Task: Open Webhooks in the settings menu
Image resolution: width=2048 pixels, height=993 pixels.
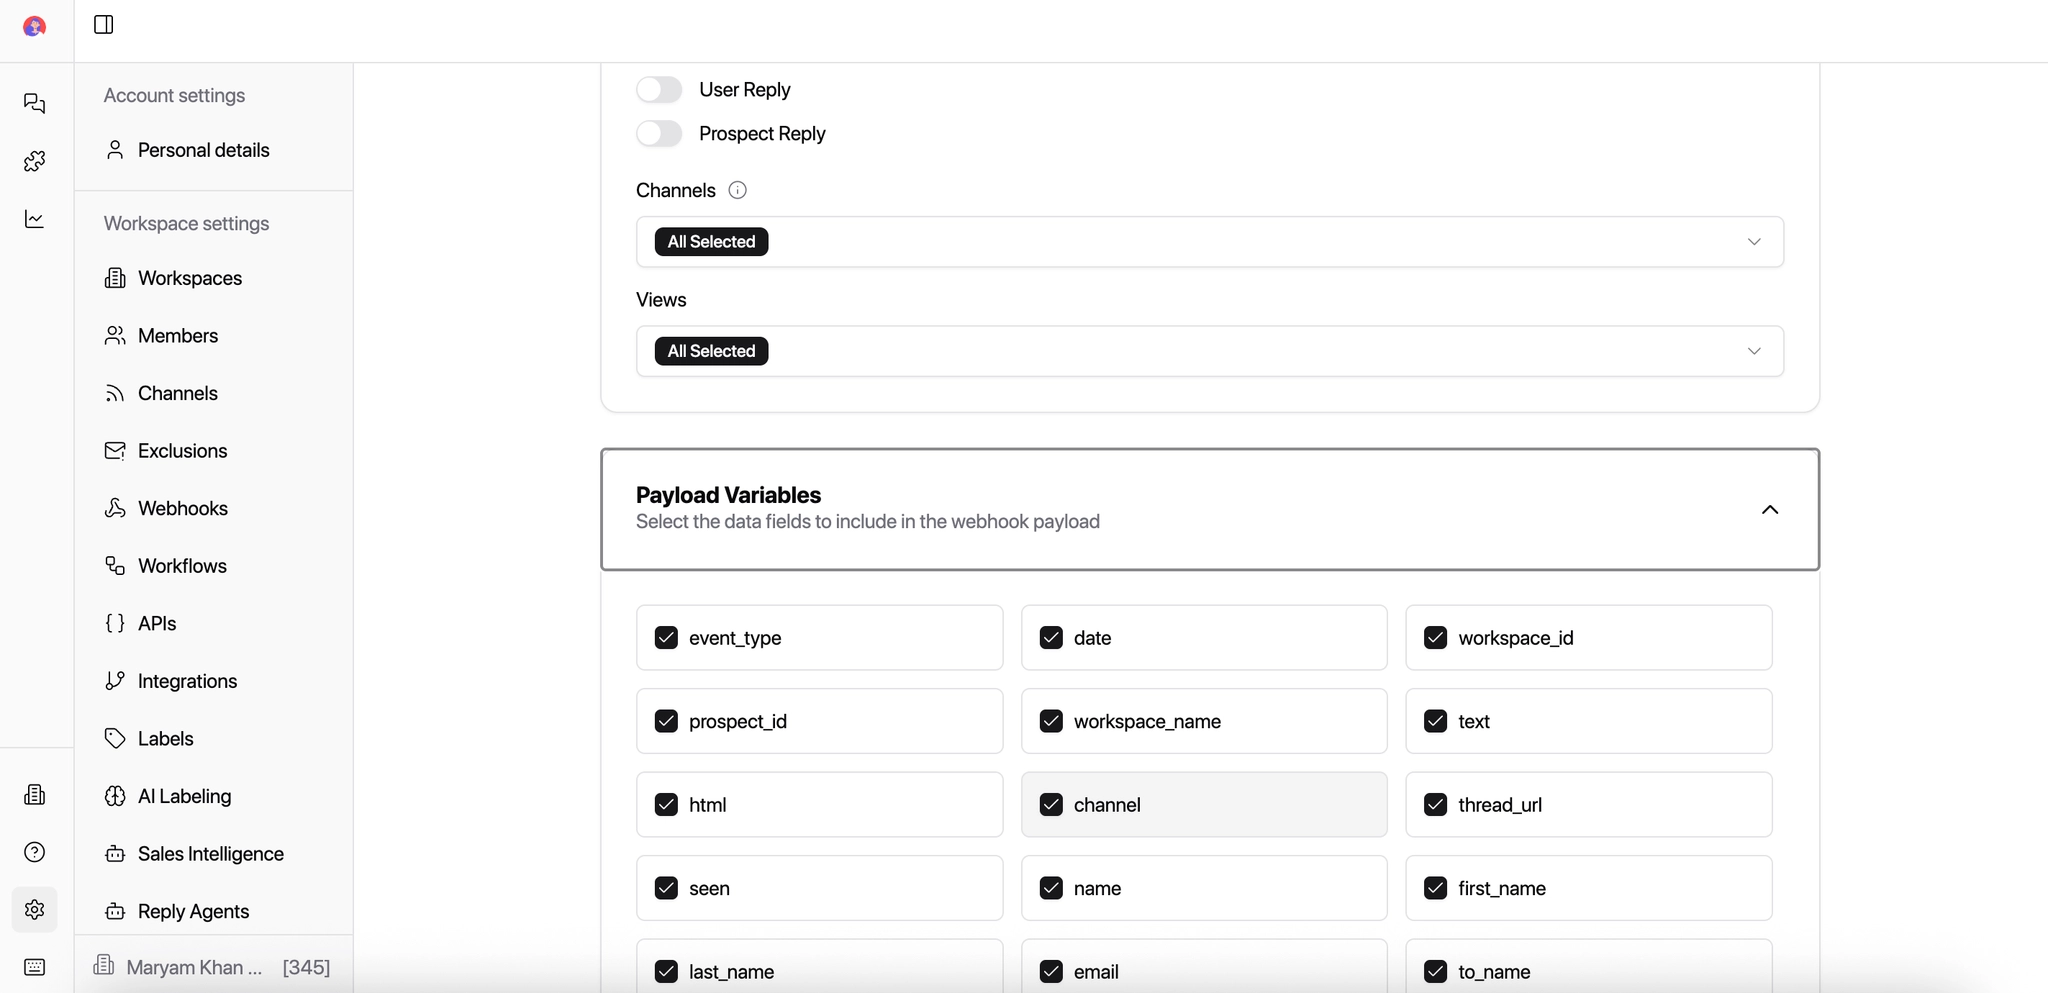Action: pos(183,508)
